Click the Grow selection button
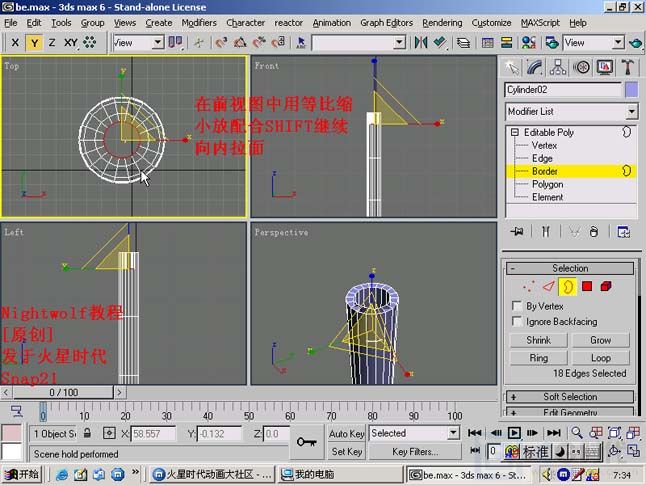Screen dimensions: 646x485 coord(600,340)
